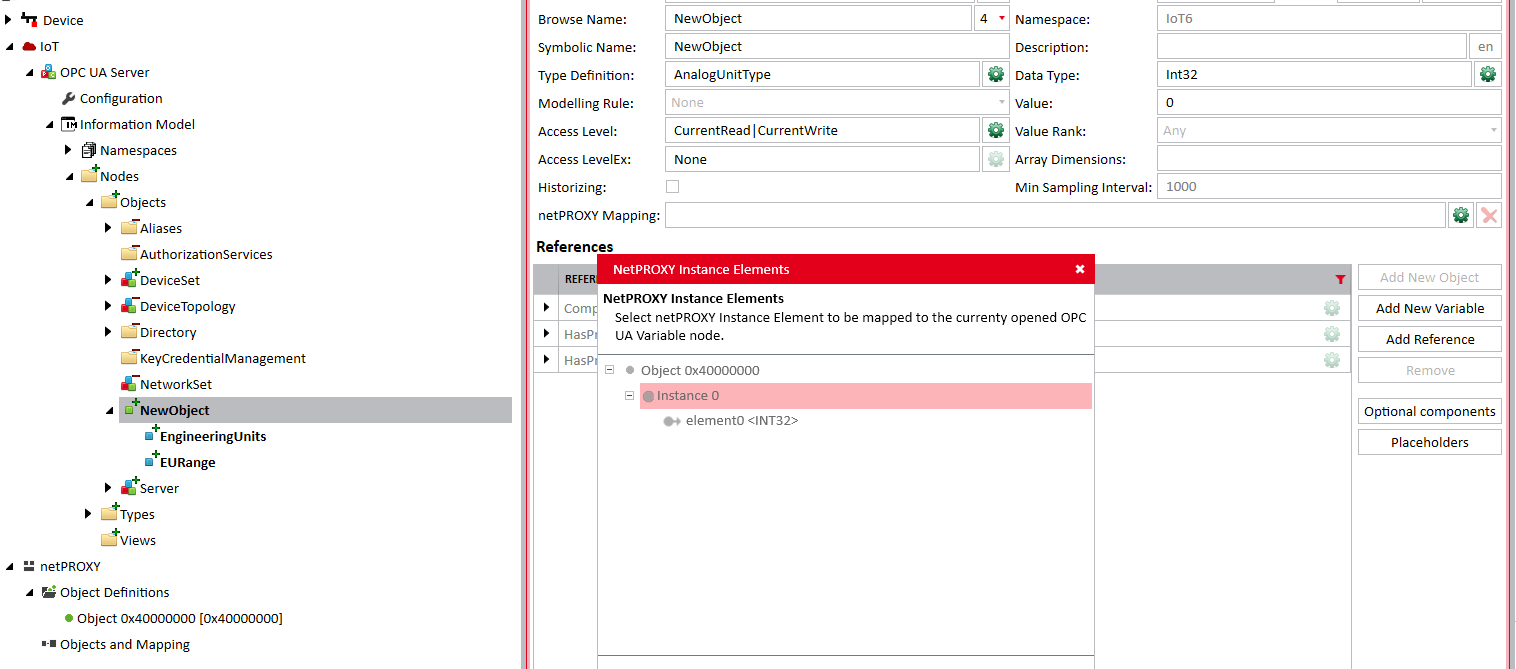1516x669 pixels.
Task: Open the Value Rank dropdown
Action: pos(1494,130)
